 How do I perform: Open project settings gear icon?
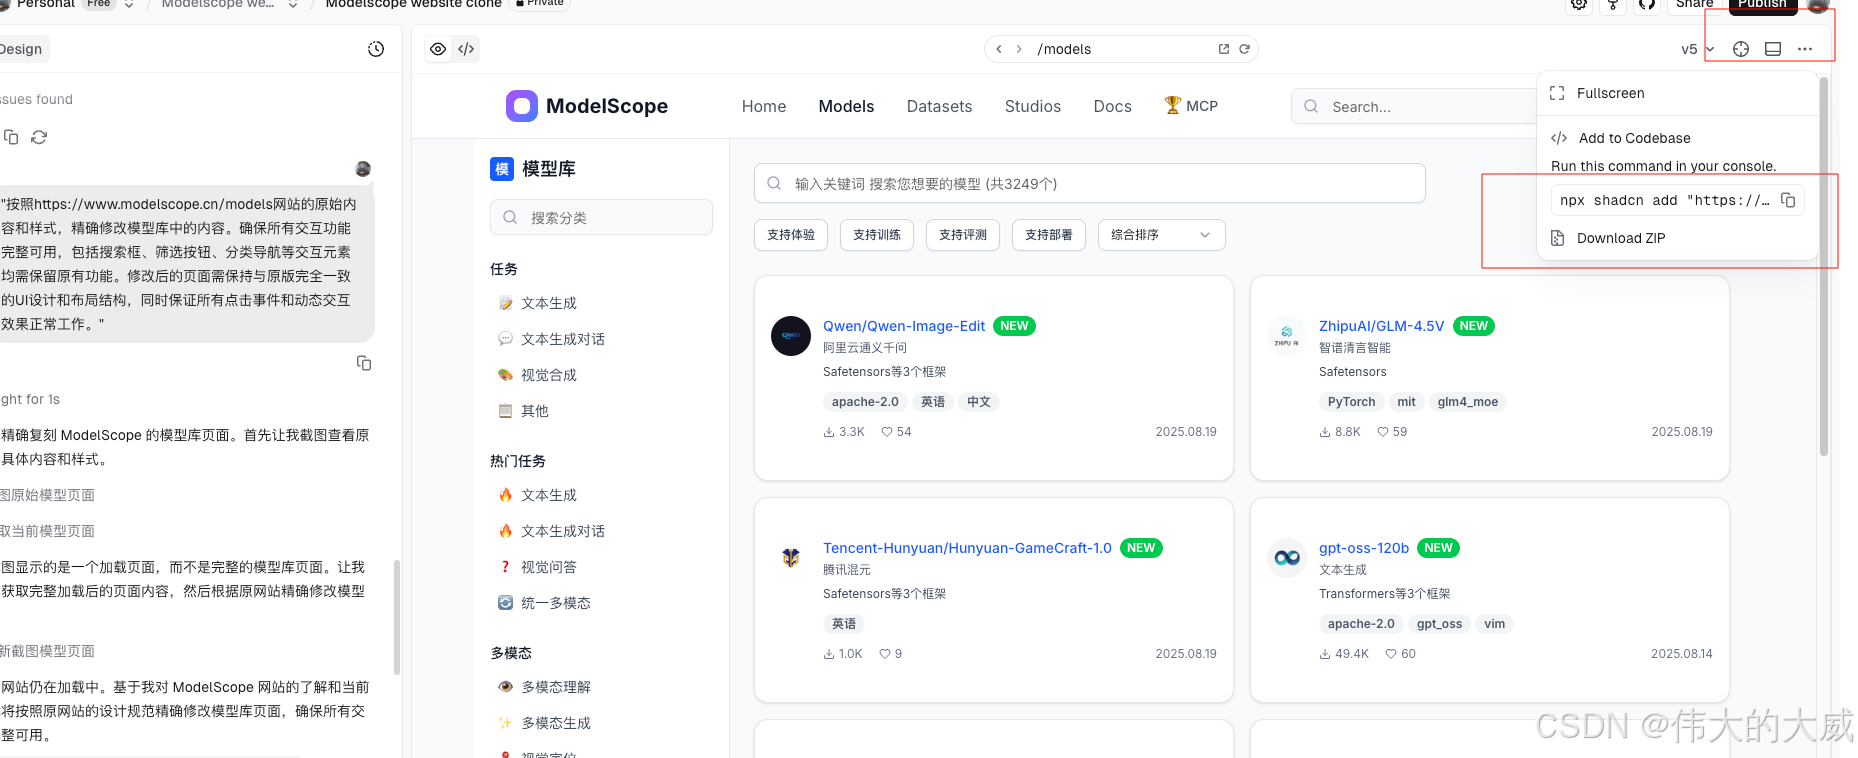tap(1579, 5)
